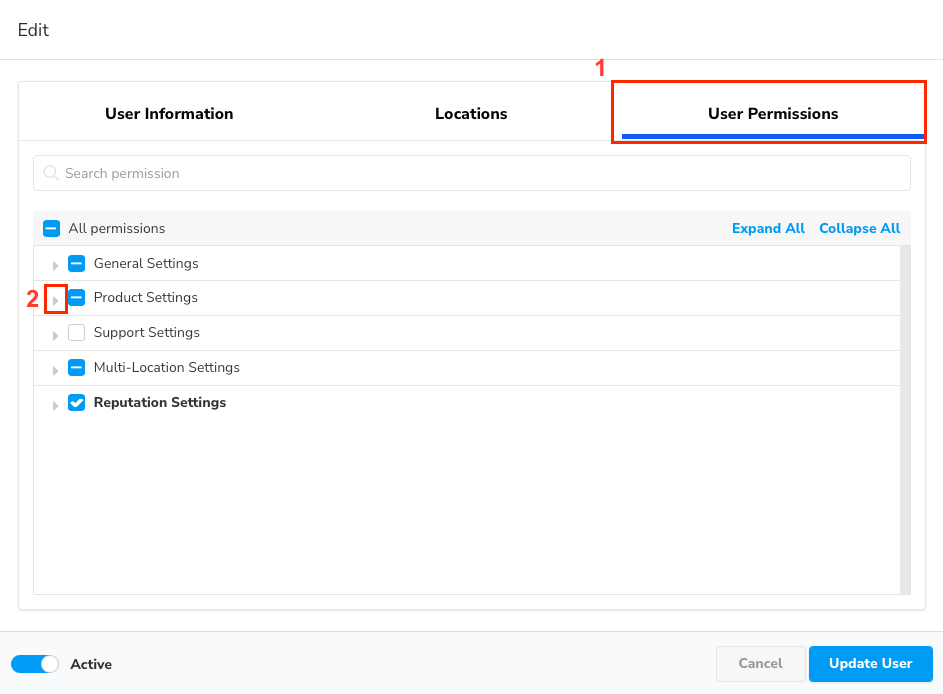The image size is (943, 694).
Task: Open the User Information tab
Action: click(169, 114)
